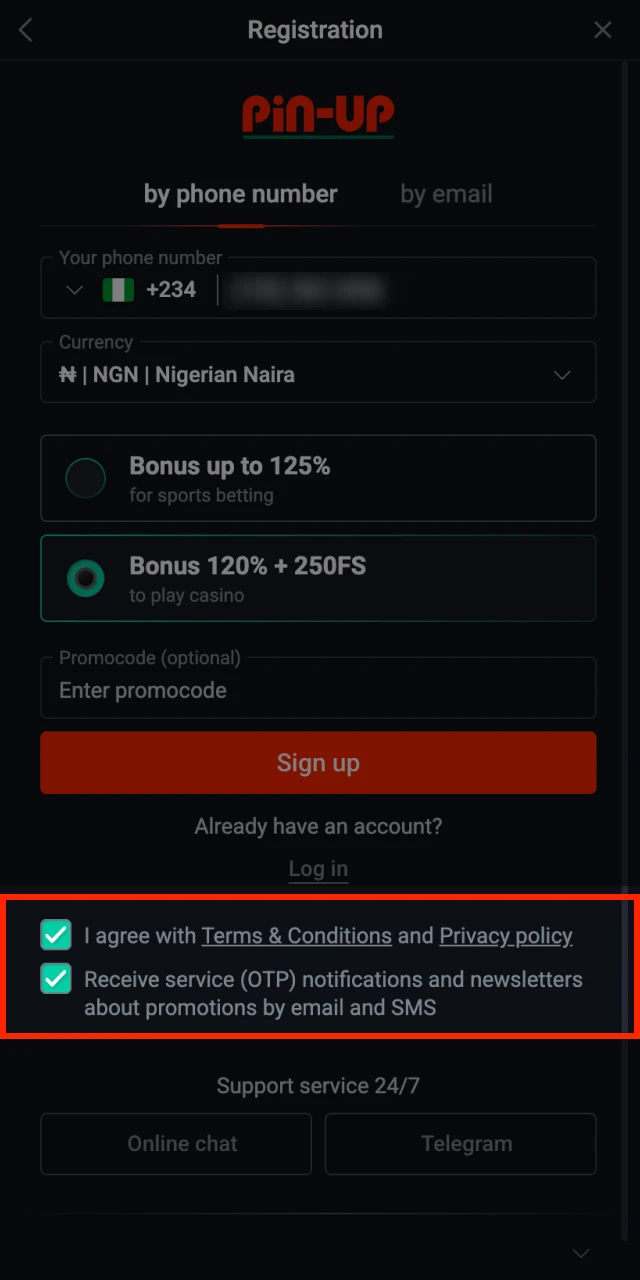Click the bottom scroll-down chevron

(x=580, y=1253)
